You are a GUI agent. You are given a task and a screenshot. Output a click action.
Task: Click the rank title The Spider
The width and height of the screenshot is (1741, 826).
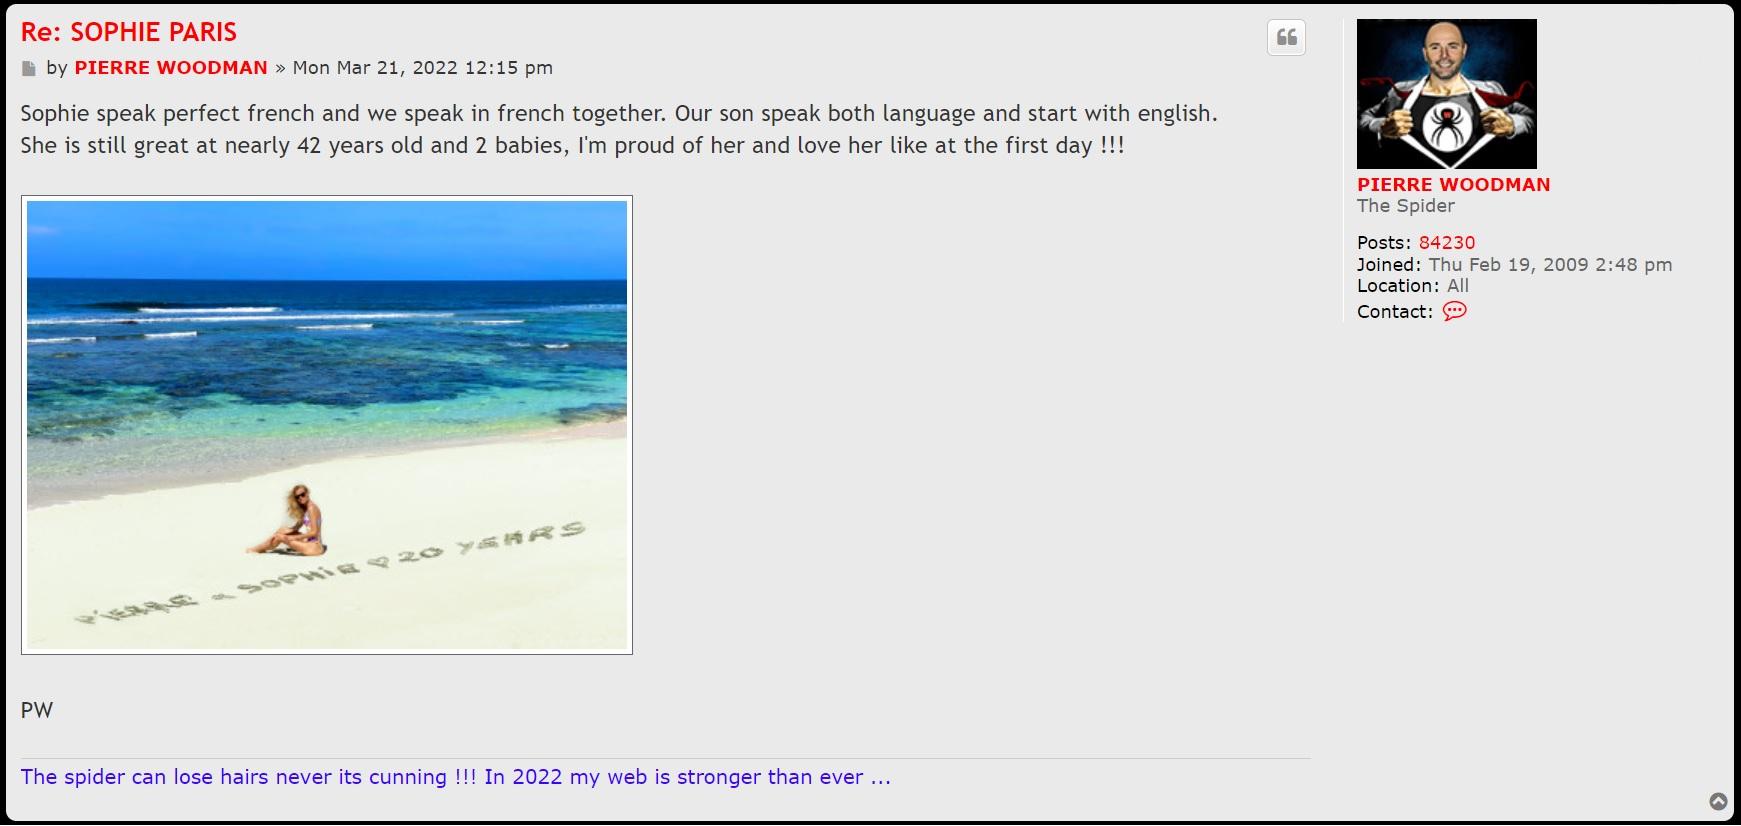point(1405,206)
